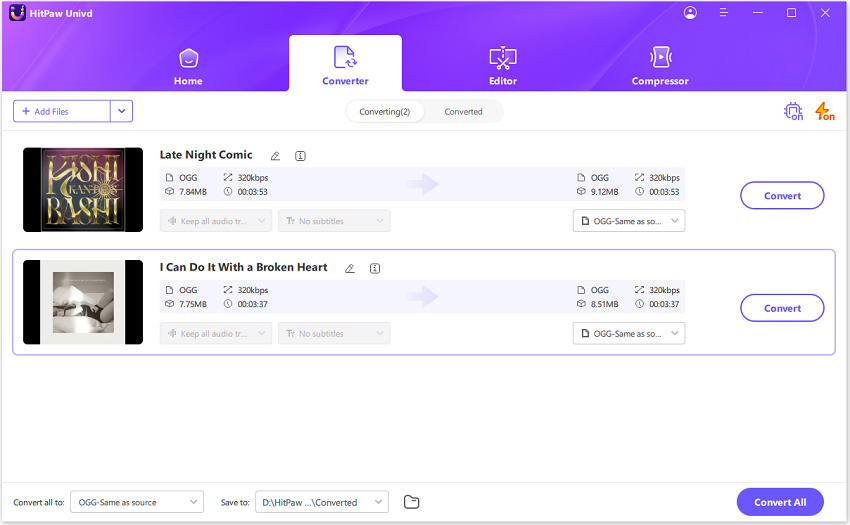
Task: Open audio track dropdown for Late Night Comic
Action: (216, 221)
